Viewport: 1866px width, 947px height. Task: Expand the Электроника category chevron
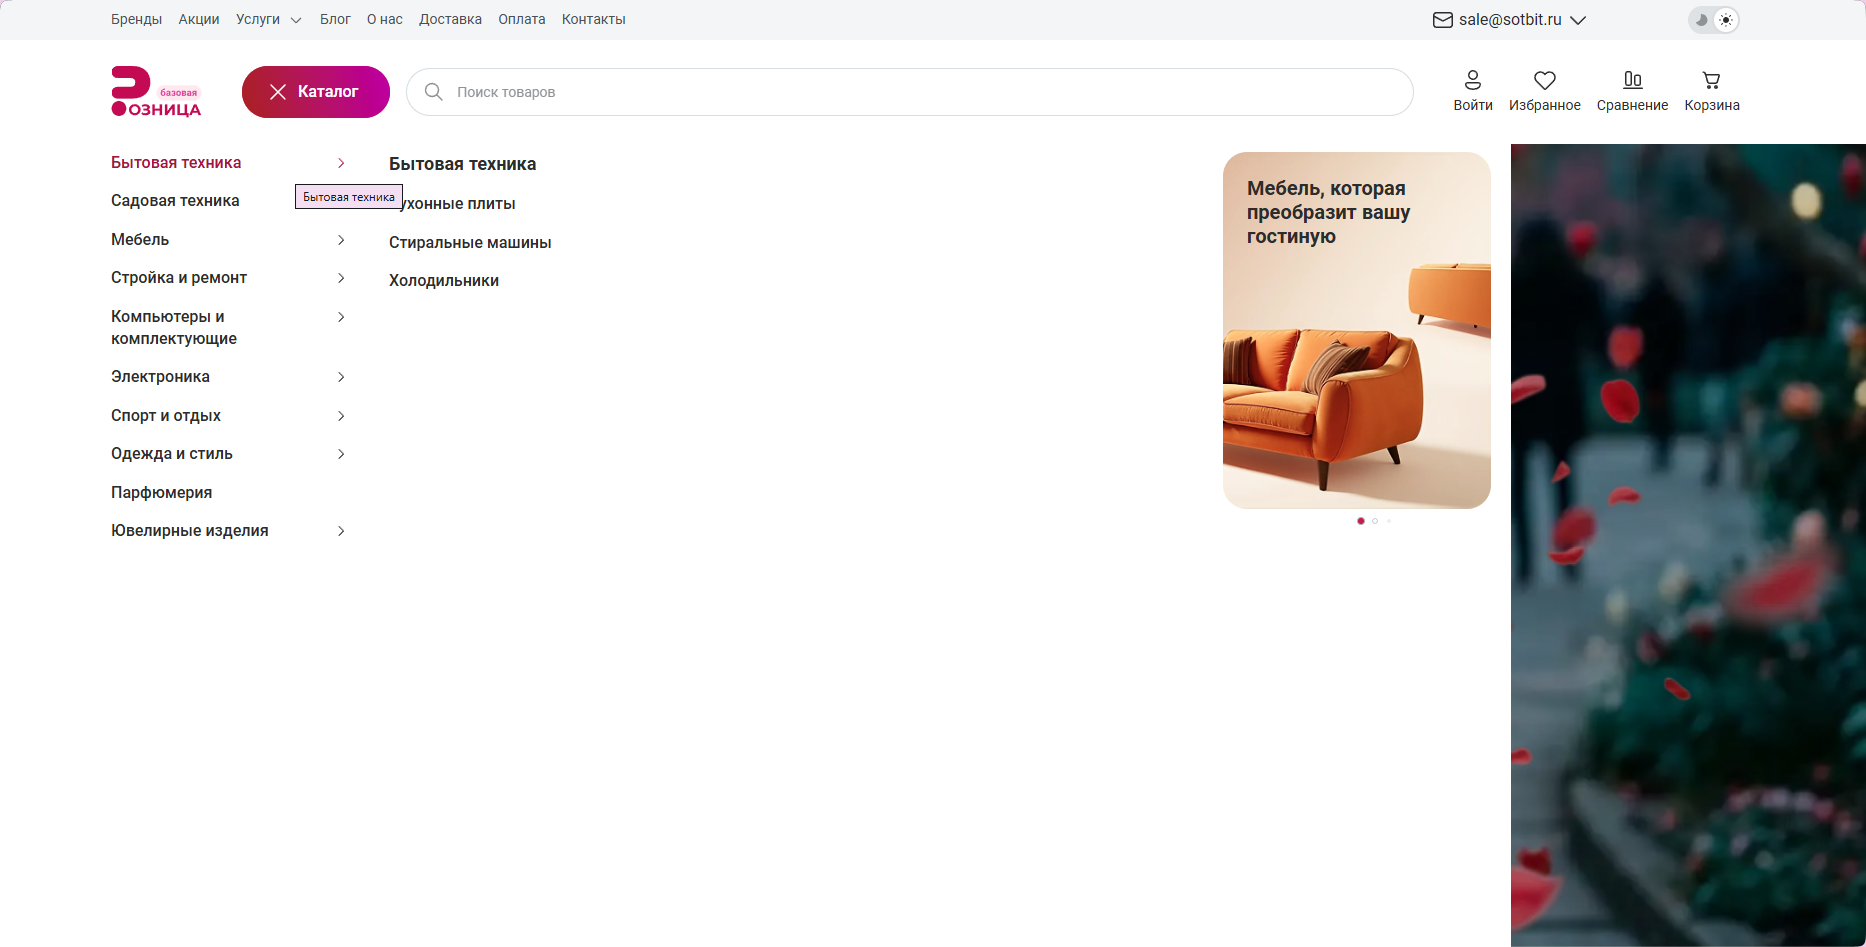pos(341,377)
